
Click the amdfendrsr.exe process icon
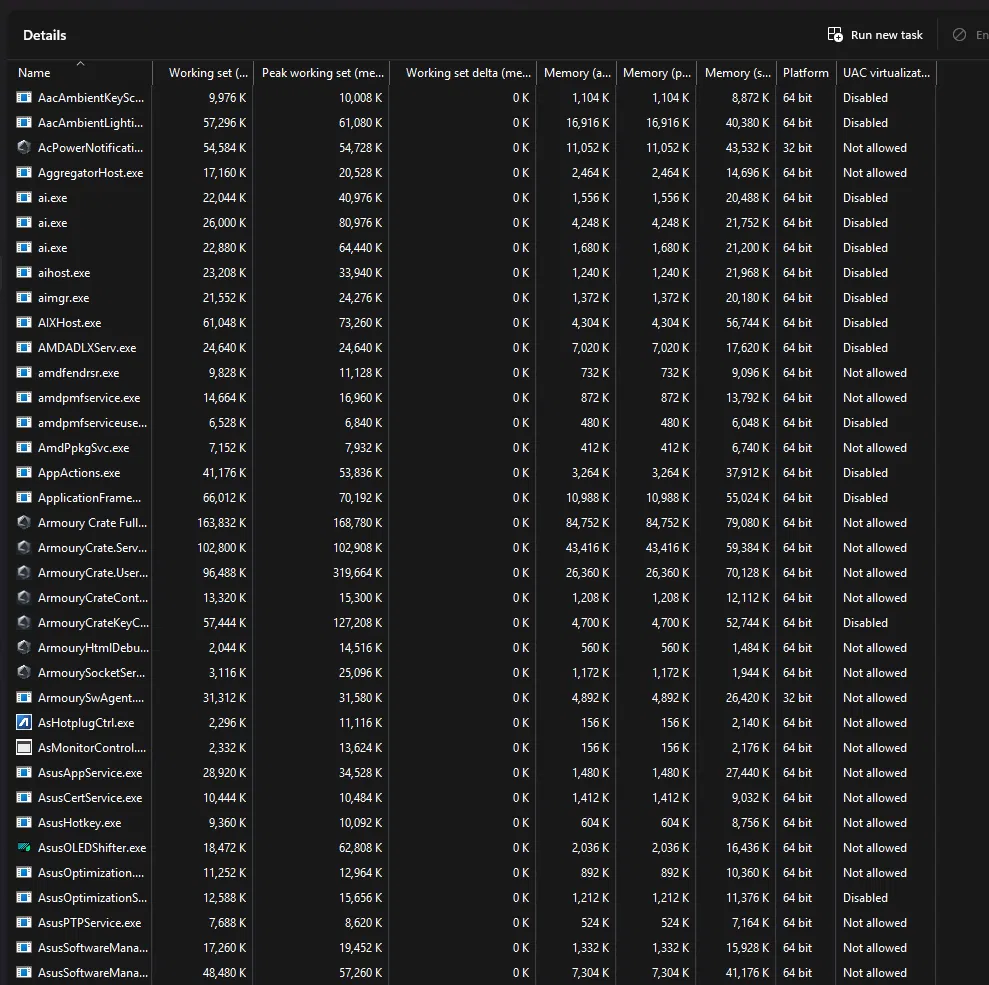click(x=24, y=373)
